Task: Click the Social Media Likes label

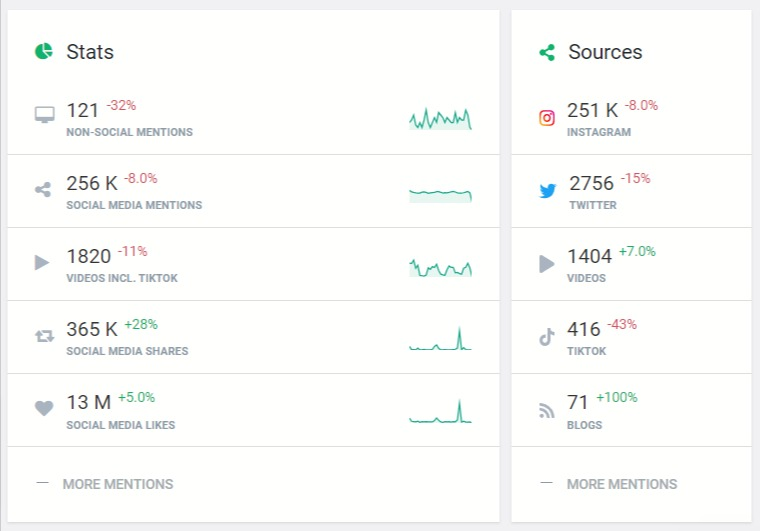Action: click(121, 425)
